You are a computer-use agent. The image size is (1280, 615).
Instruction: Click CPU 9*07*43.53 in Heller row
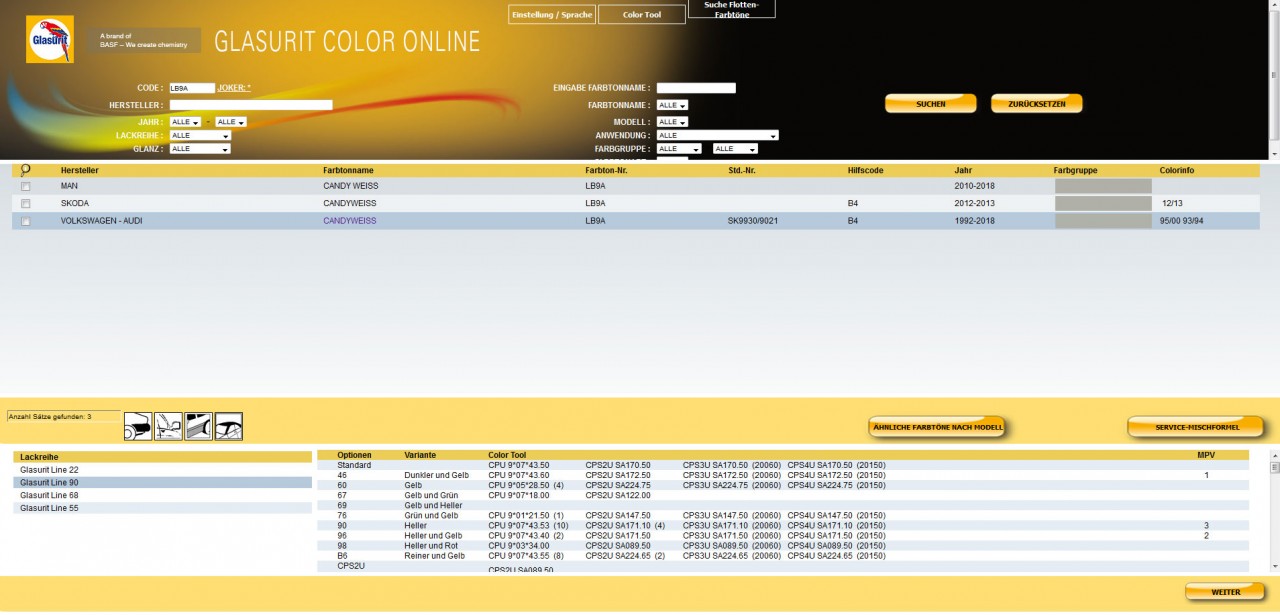[518, 525]
